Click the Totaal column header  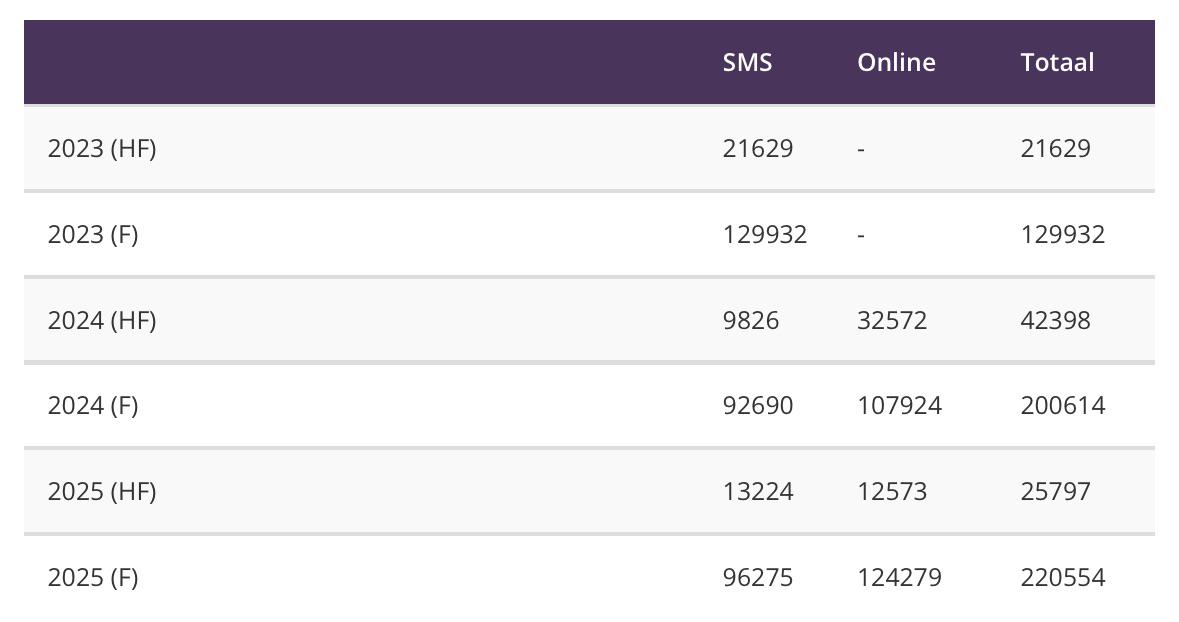[x=1057, y=62]
